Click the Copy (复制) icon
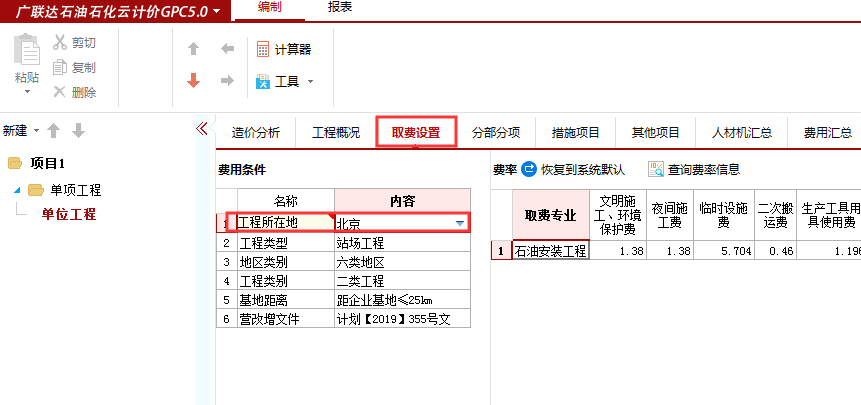Screen dimensions: 861x405 pos(60,67)
